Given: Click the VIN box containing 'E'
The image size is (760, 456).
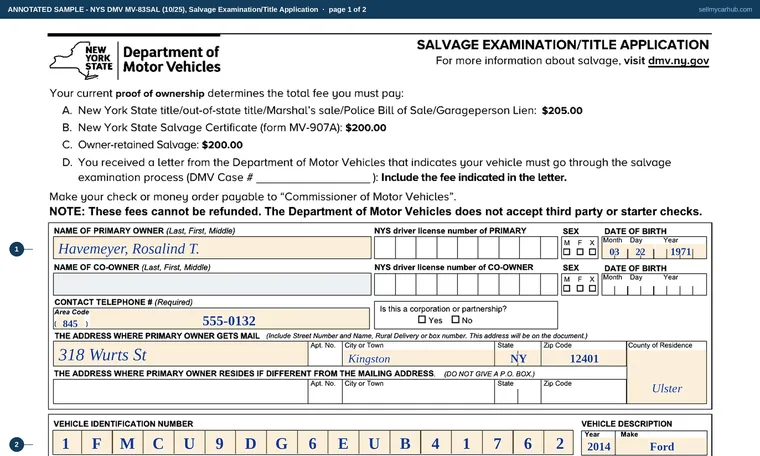Looking at the screenshot, I should 343,443.
